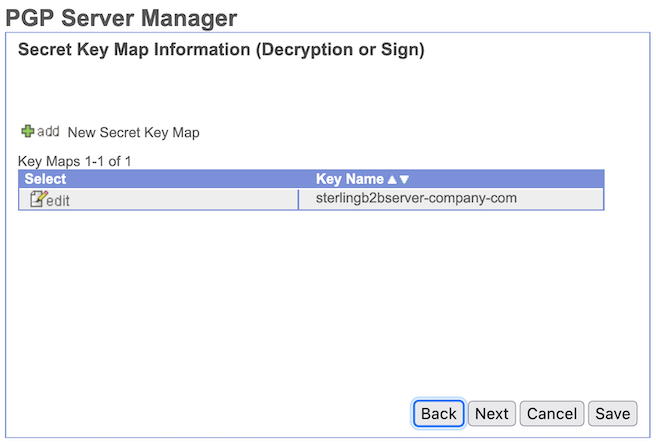The height and width of the screenshot is (443, 656).
Task: Cancel the key map wizard
Action: [552, 414]
